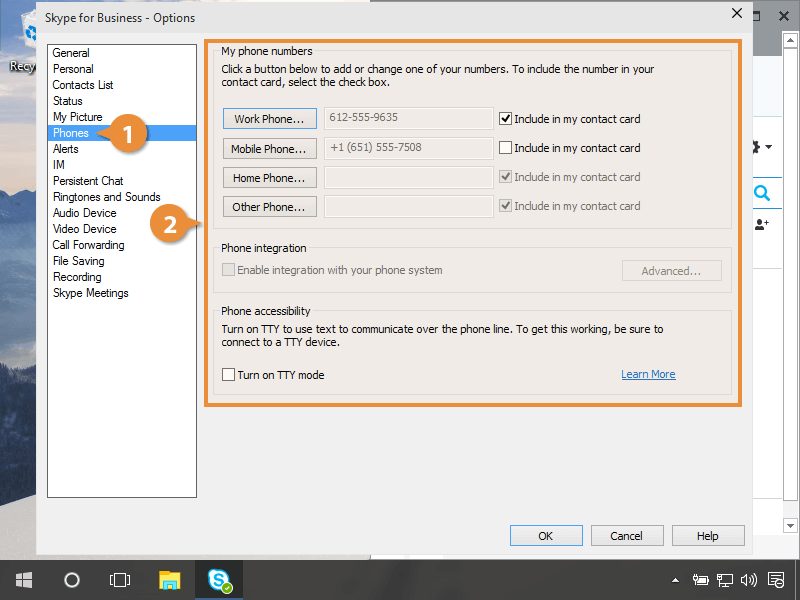Click the Mobile Phone number field
This screenshot has height=600, width=800.
tap(408, 148)
